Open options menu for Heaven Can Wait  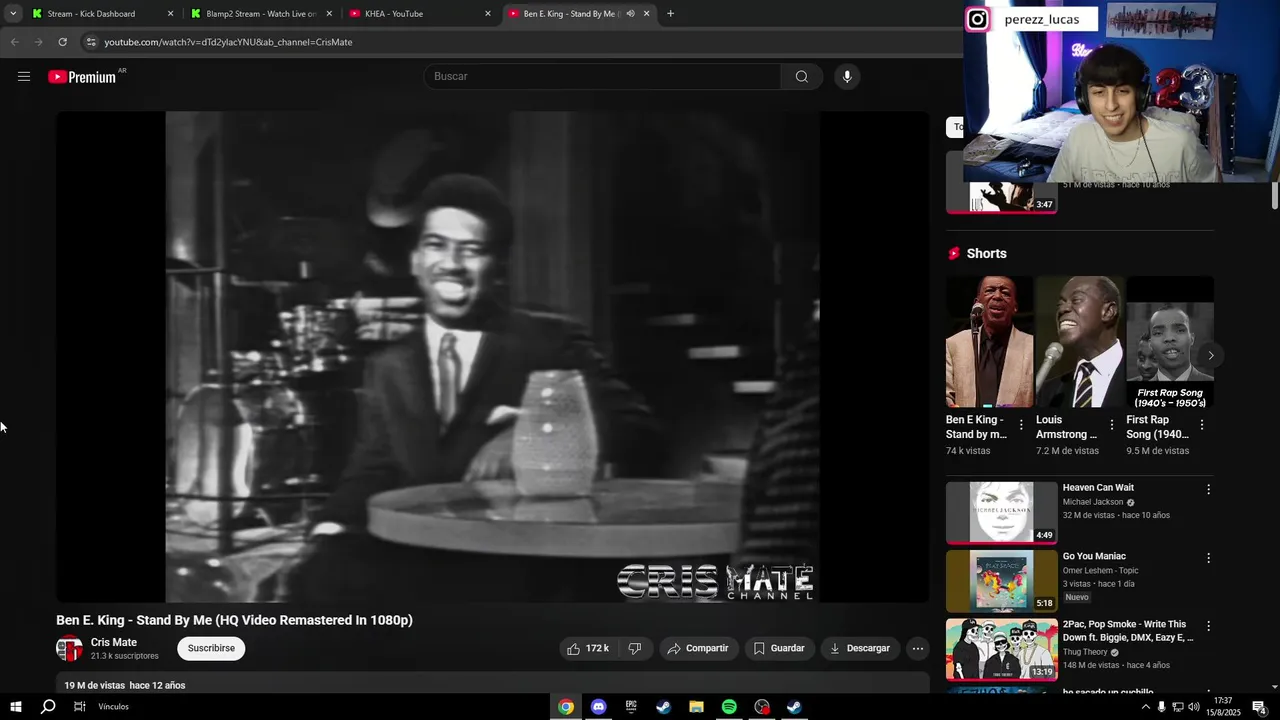[1208, 490]
